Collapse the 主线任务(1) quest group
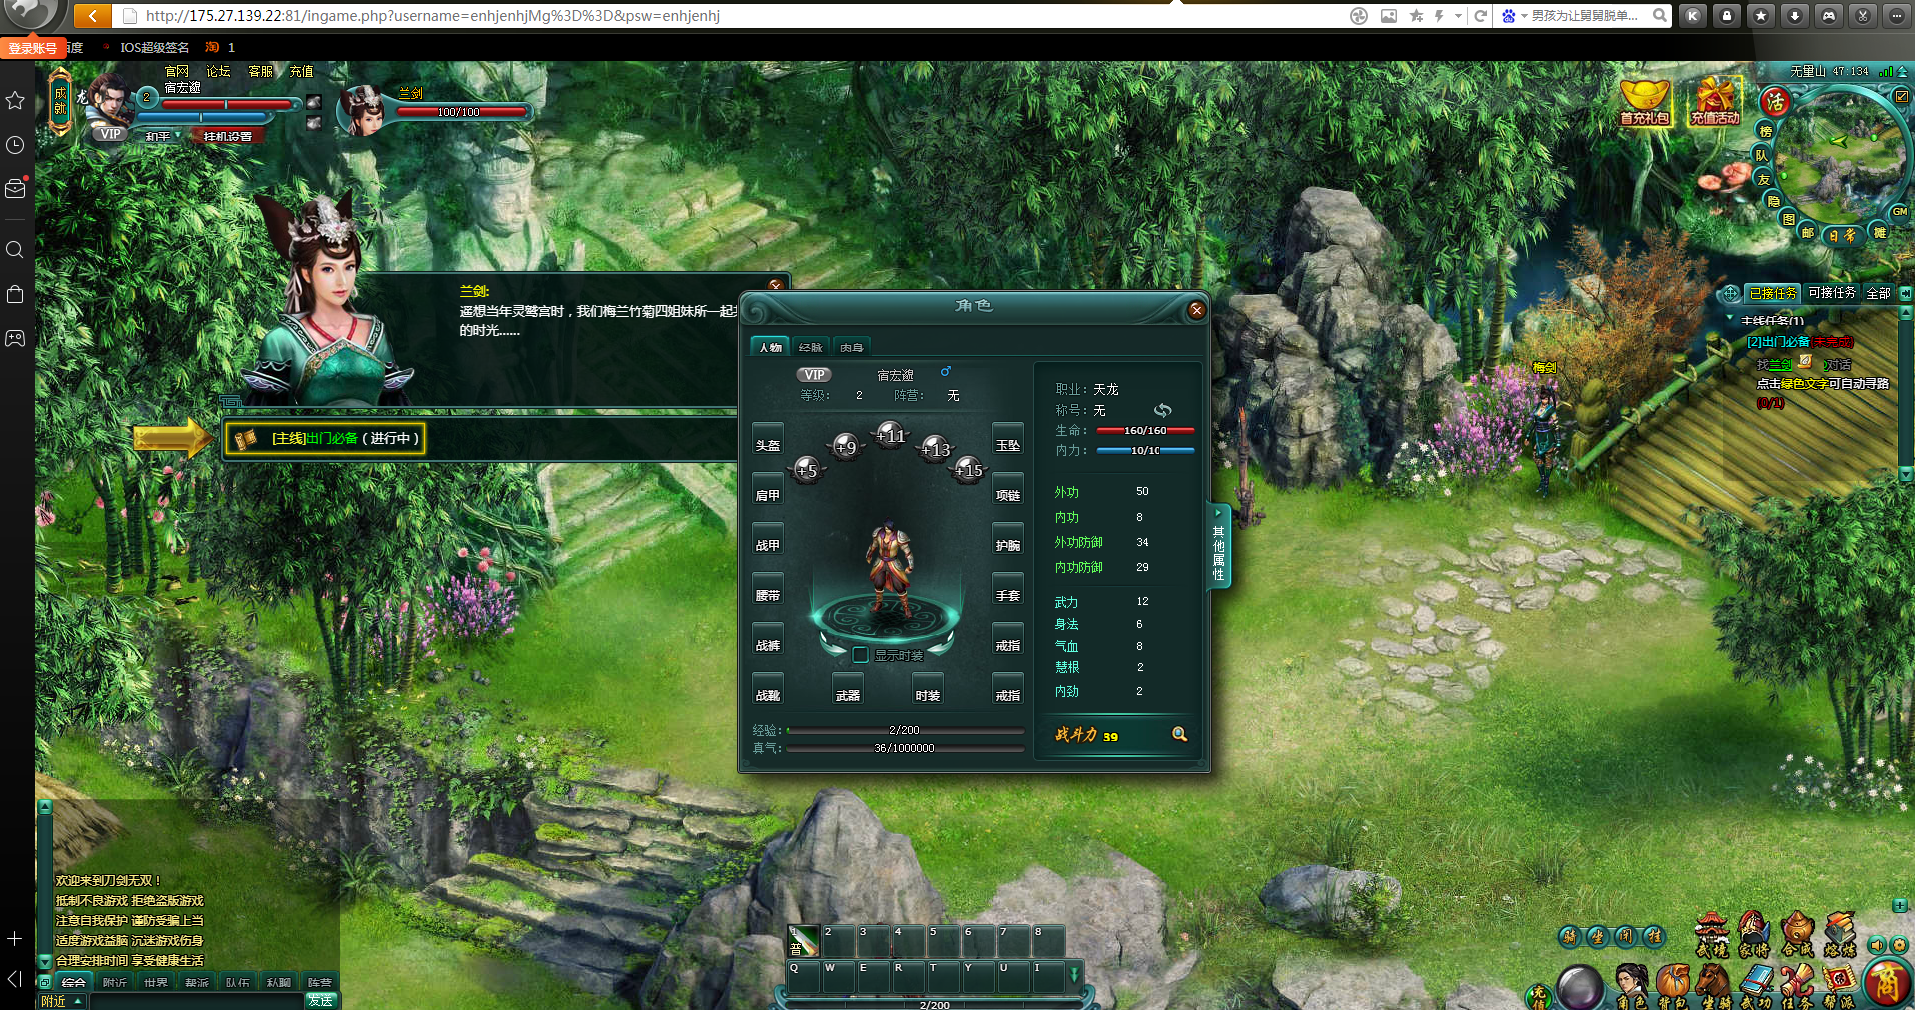Viewport: 1915px width, 1010px height. [1731, 319]
